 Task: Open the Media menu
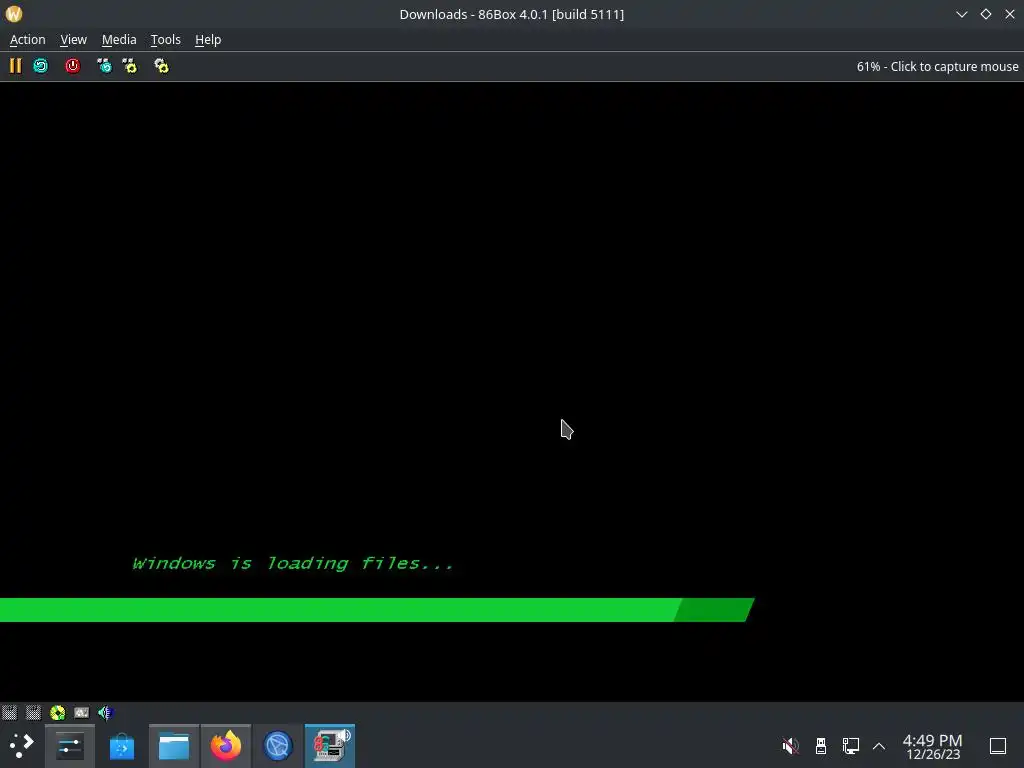tap(119, 40)
